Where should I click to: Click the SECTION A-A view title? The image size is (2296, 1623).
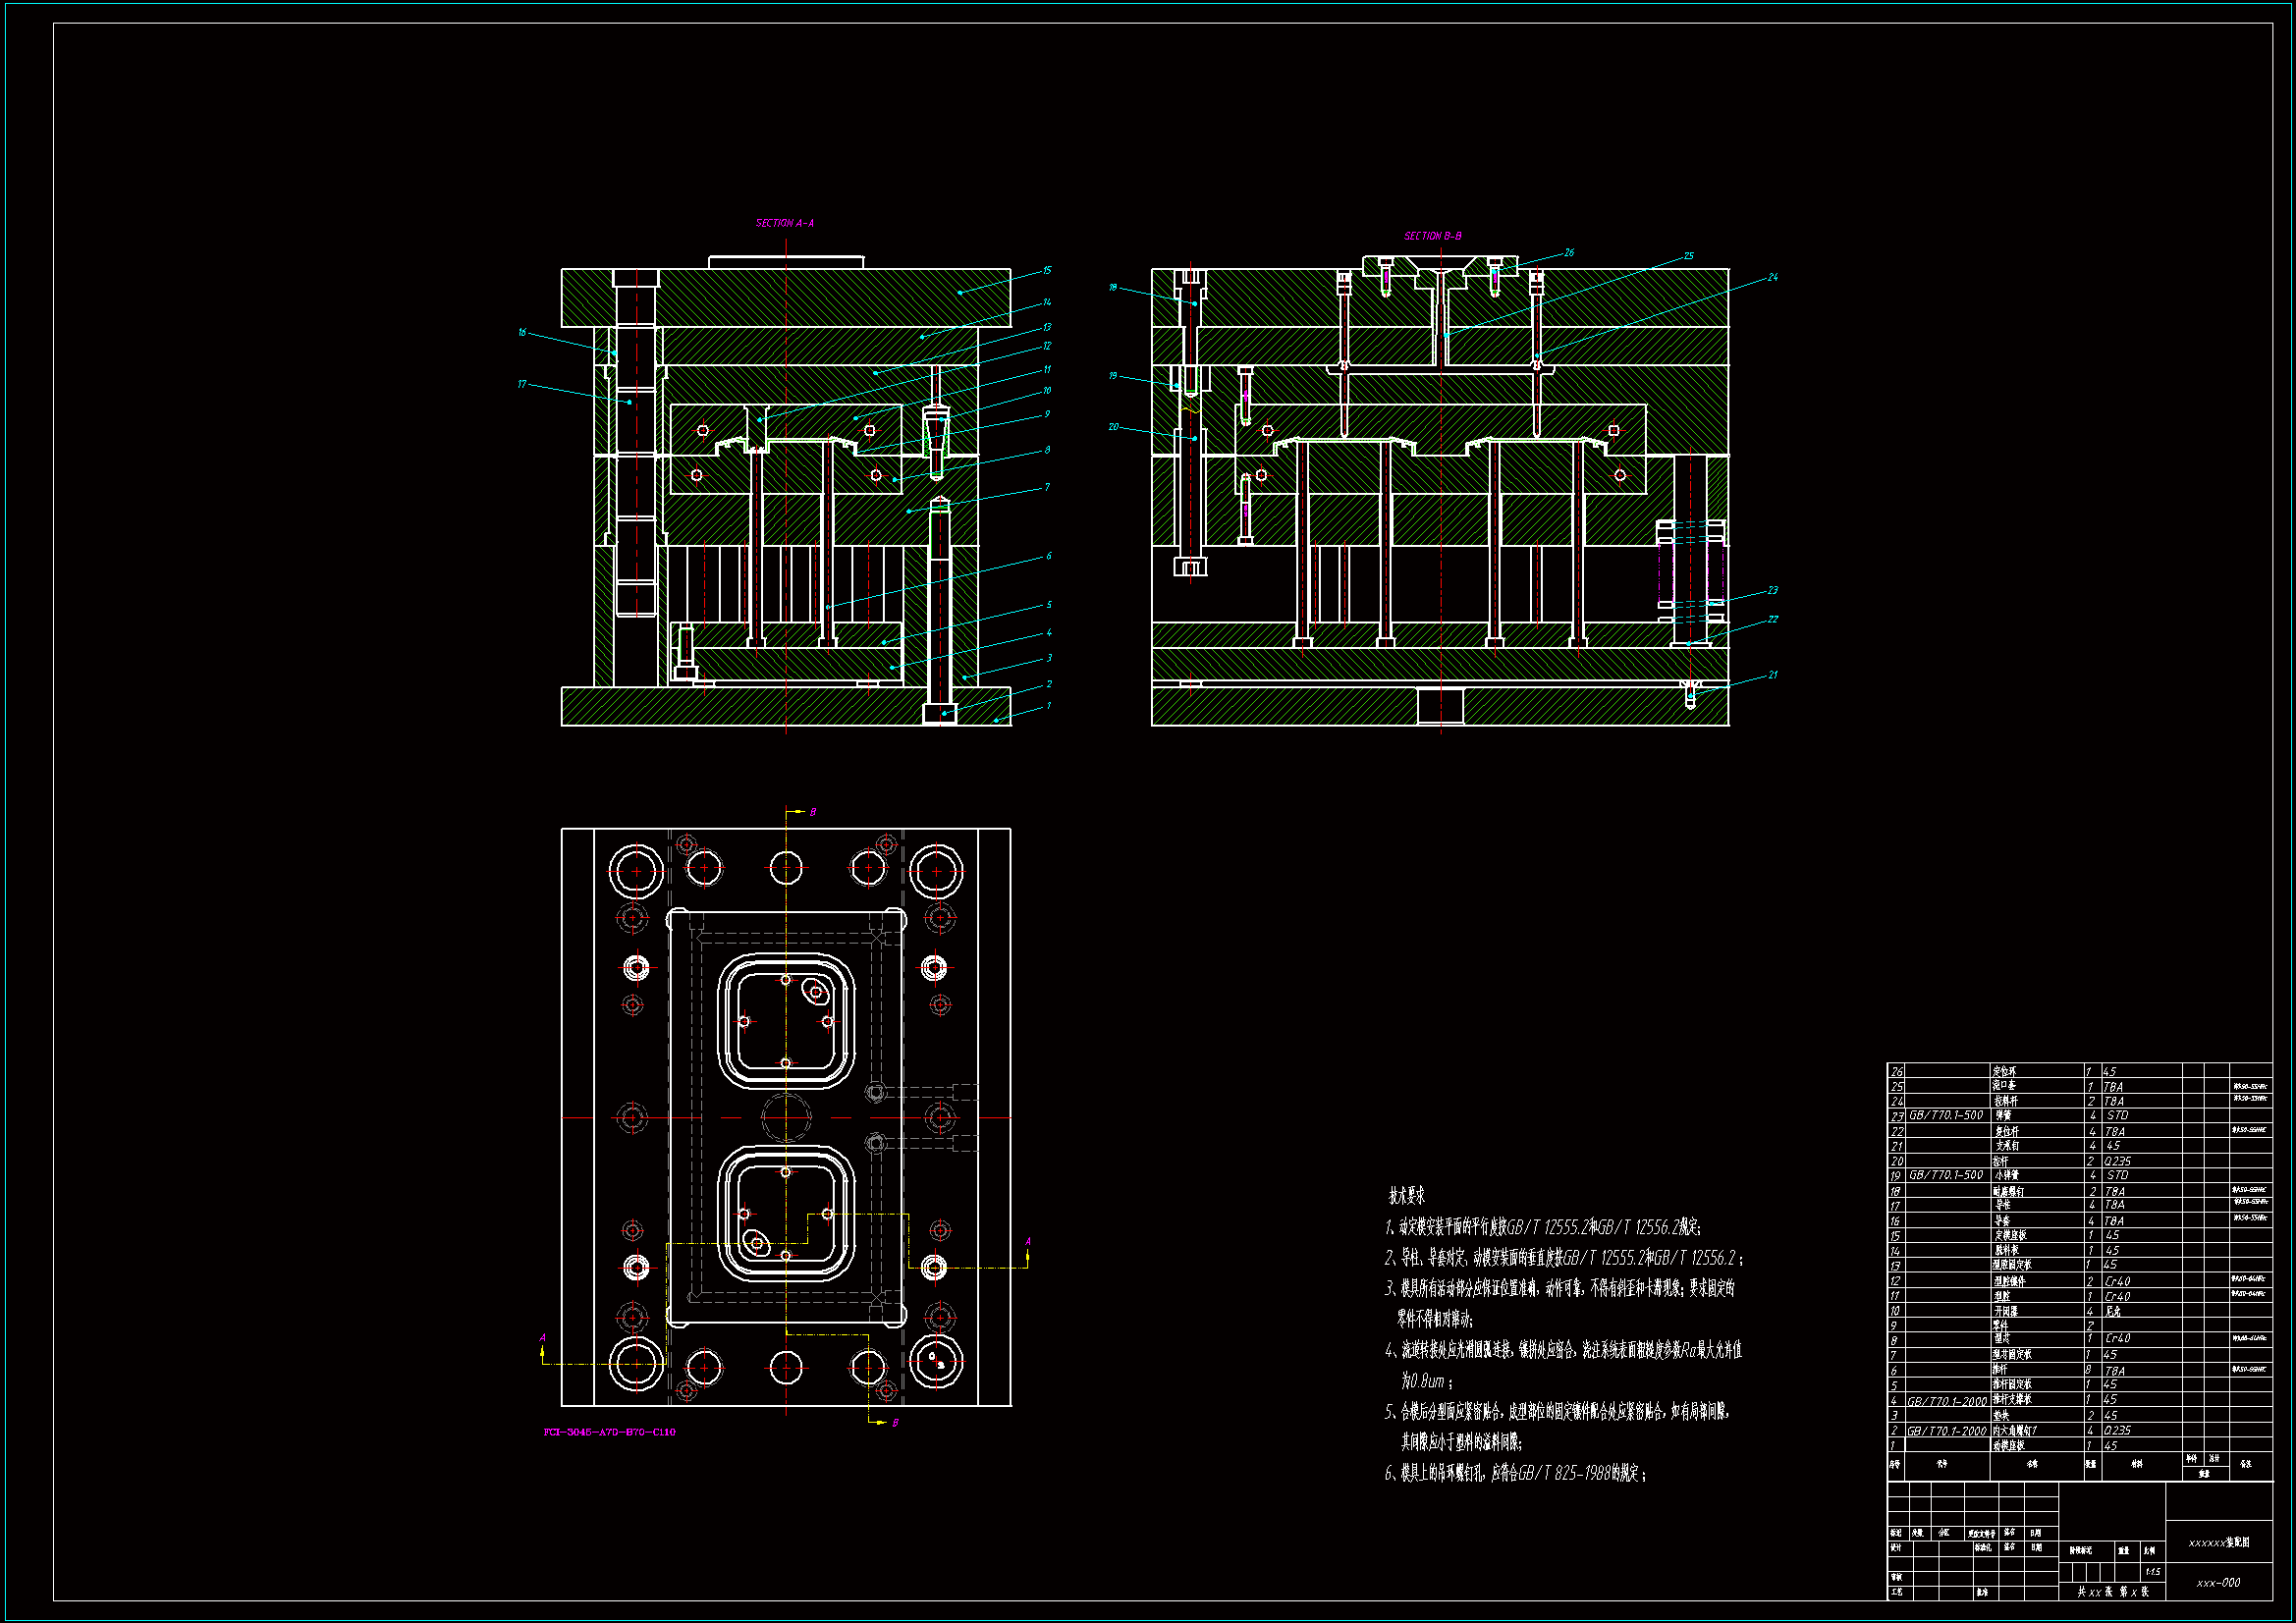pos(784,224)
